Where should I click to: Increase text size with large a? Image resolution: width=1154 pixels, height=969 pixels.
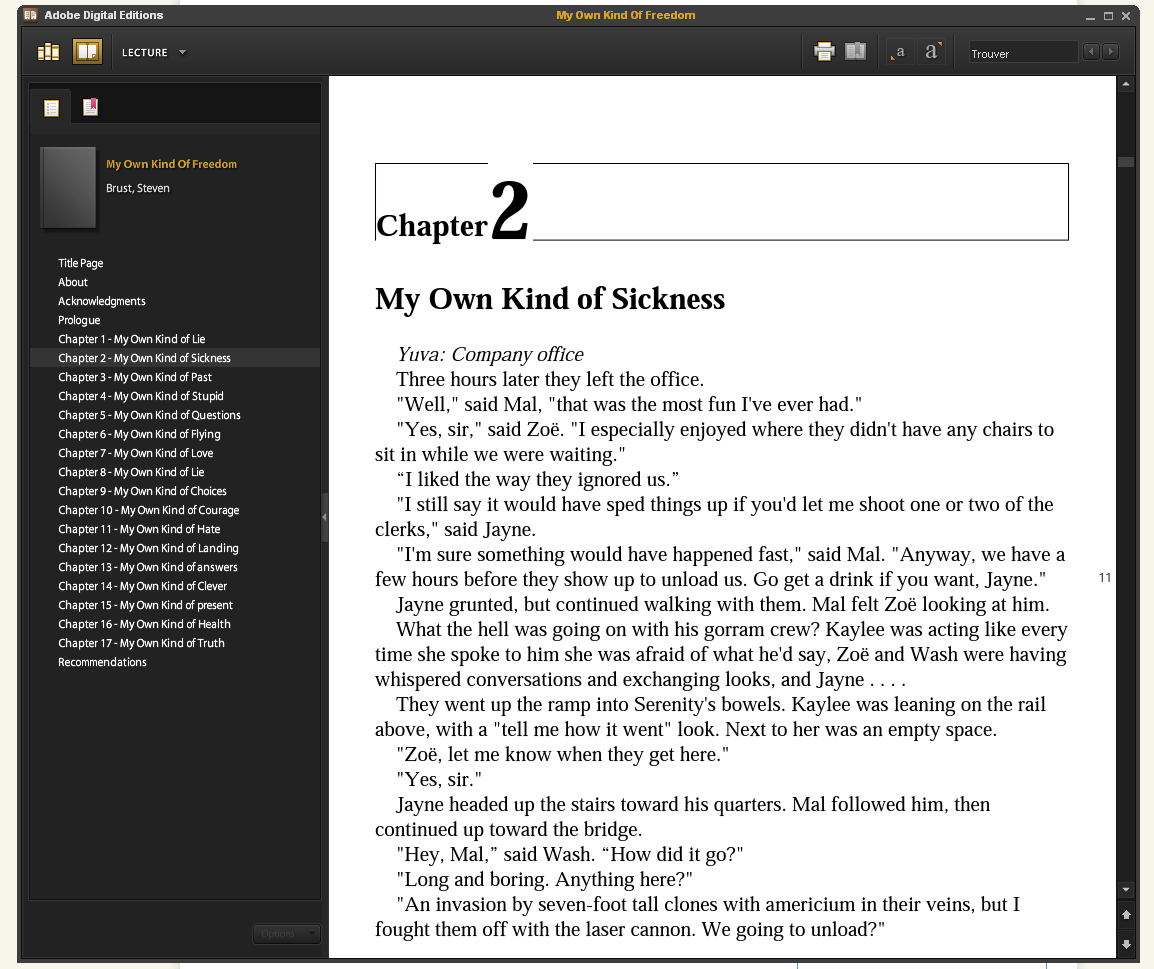tap(932, 52)
